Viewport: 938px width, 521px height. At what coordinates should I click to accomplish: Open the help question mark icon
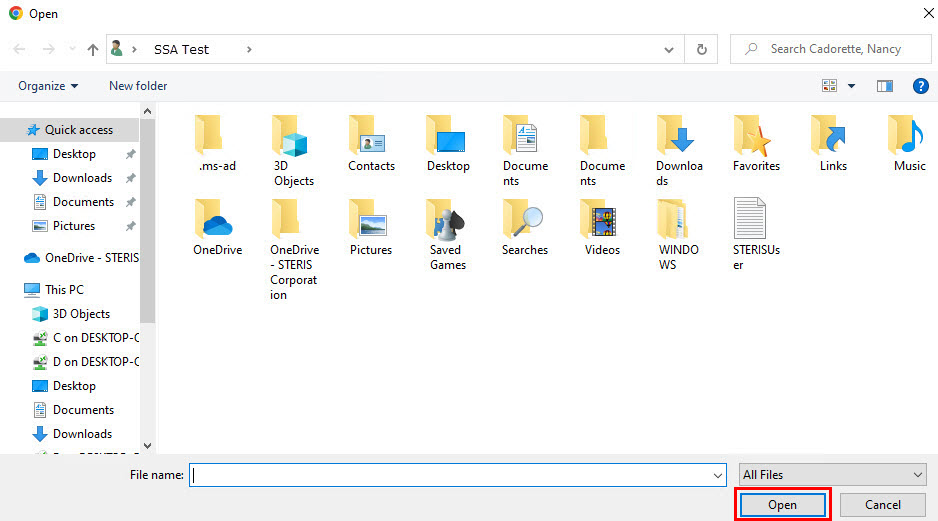pyautogui.click(x=921, y=86)
